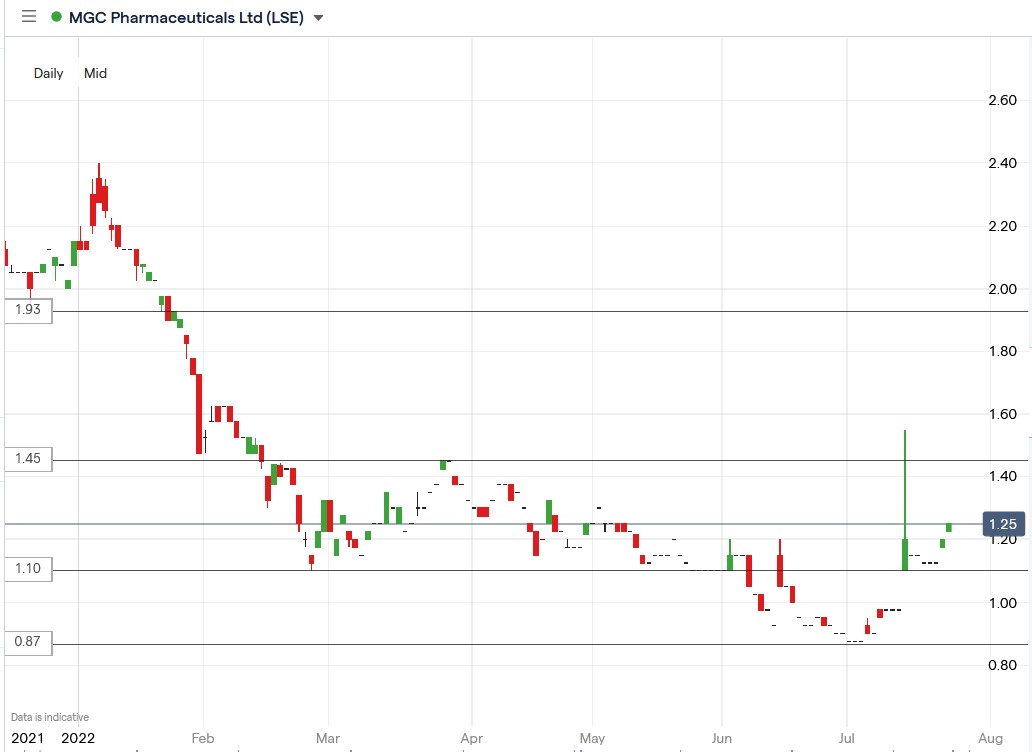The image size is (1032, 752).
Task: Toggle the Daily chart interval
Action: click(48, 73)
